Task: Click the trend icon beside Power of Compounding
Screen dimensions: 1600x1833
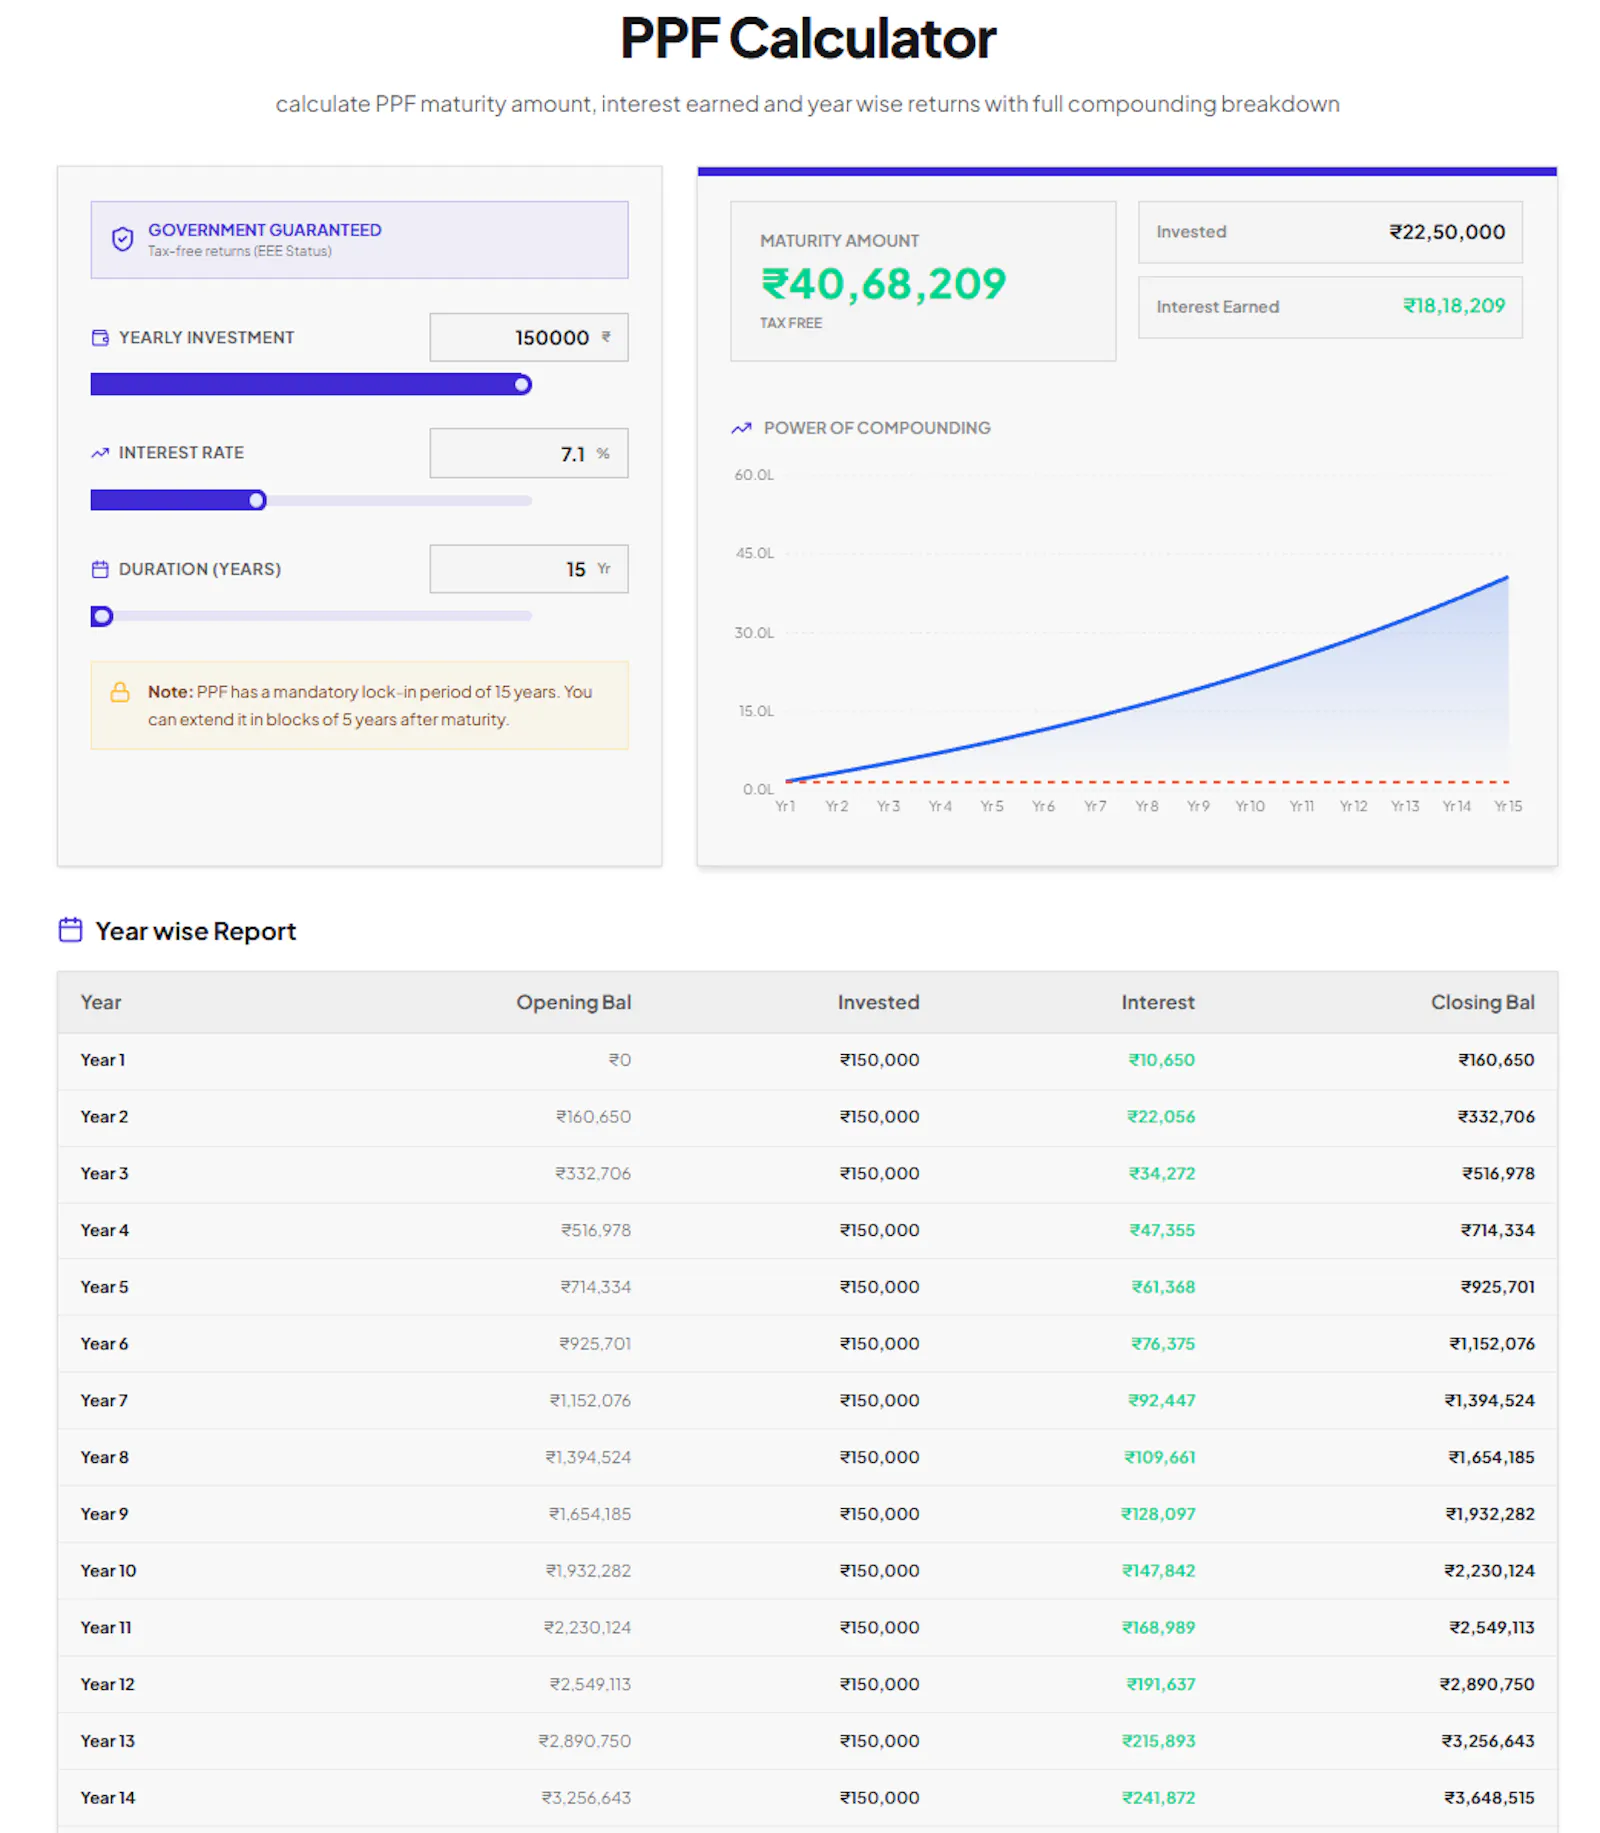Action: (741, 428)
